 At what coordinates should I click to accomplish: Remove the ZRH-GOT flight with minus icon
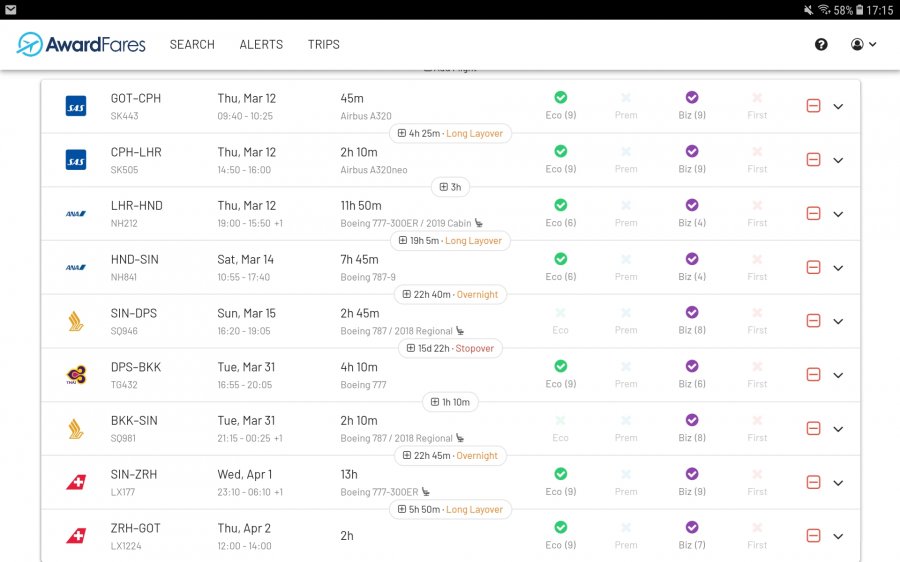point(813,536)
